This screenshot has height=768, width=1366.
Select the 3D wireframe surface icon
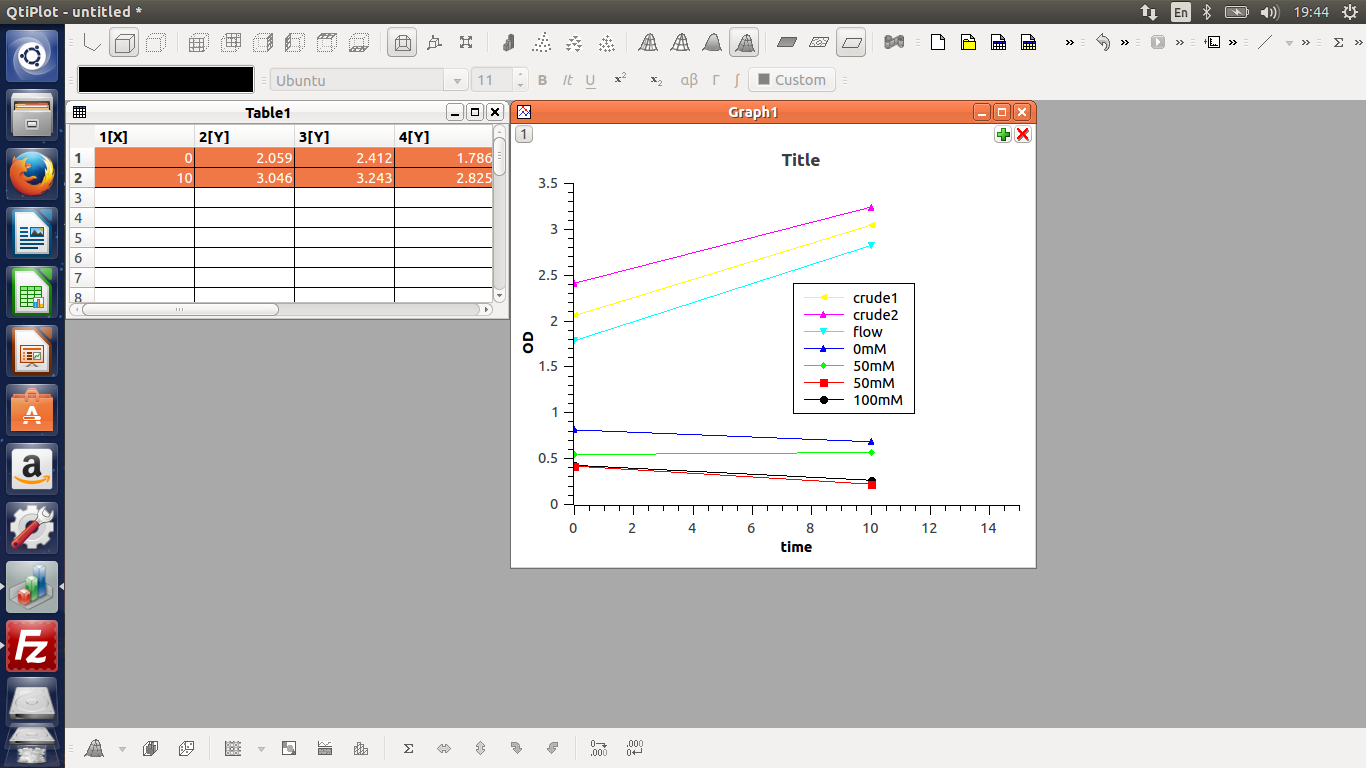click(x=648, y=43)
